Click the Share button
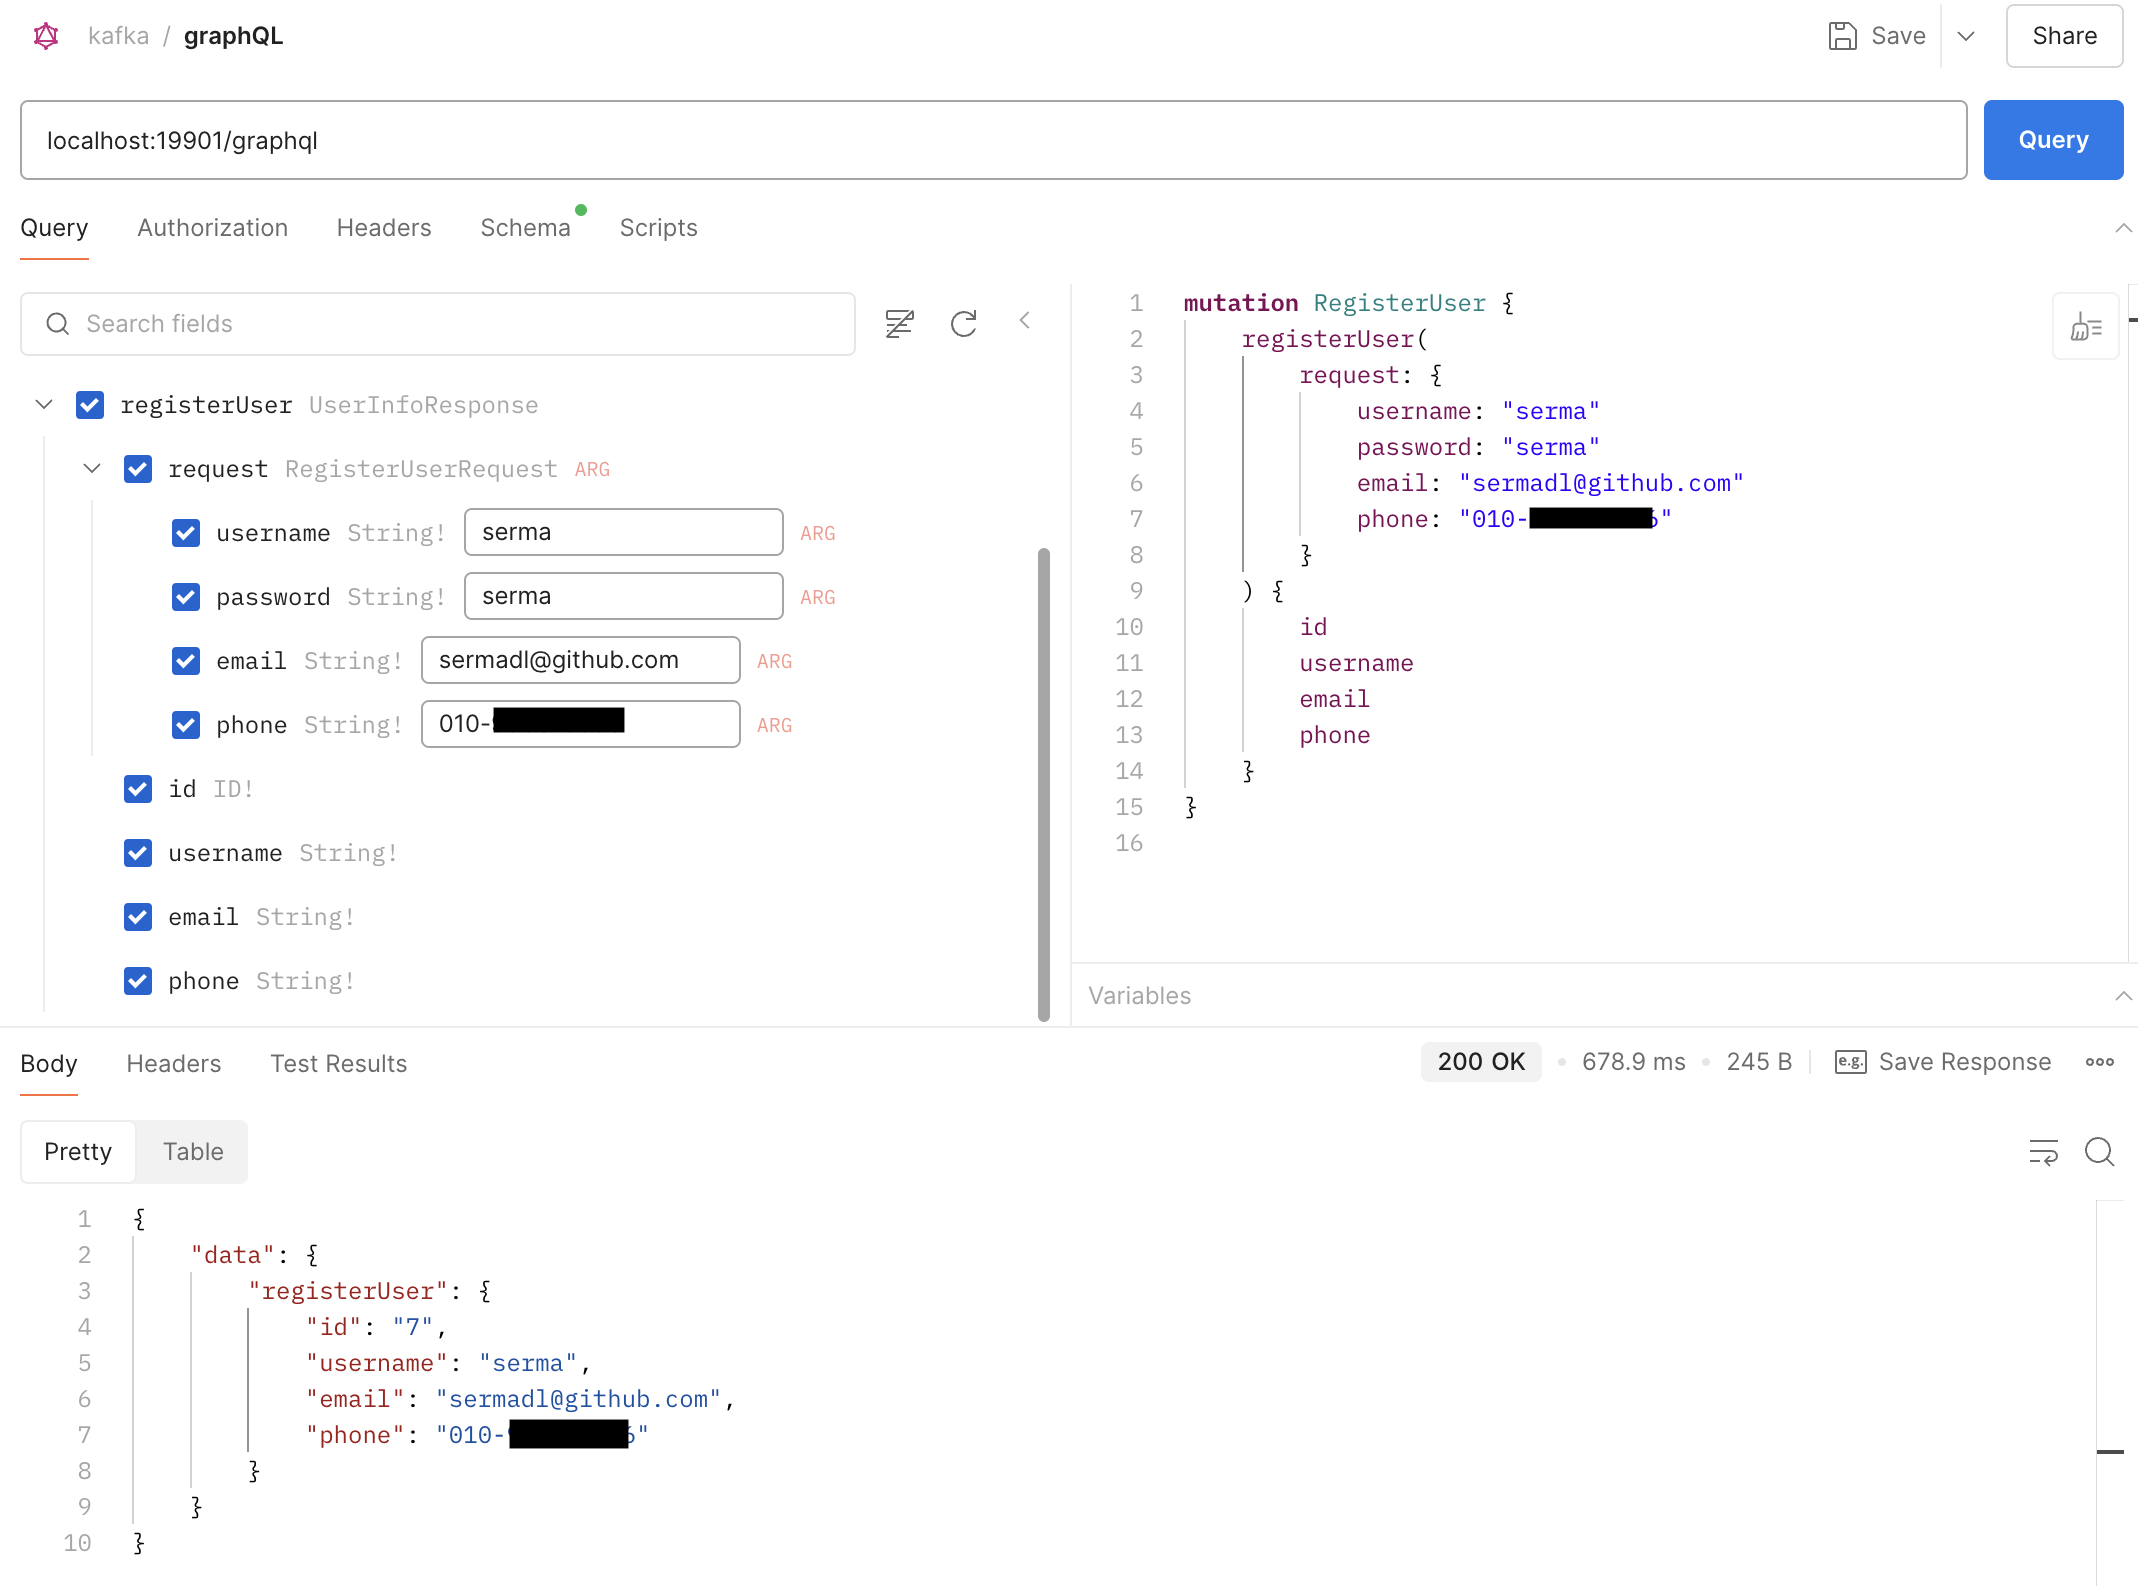 tap(2064, 36)
